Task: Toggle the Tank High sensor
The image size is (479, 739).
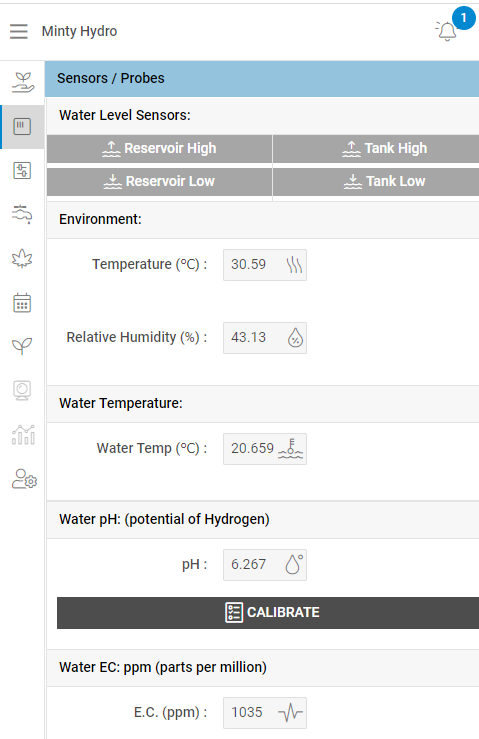Action: [376, 148]
